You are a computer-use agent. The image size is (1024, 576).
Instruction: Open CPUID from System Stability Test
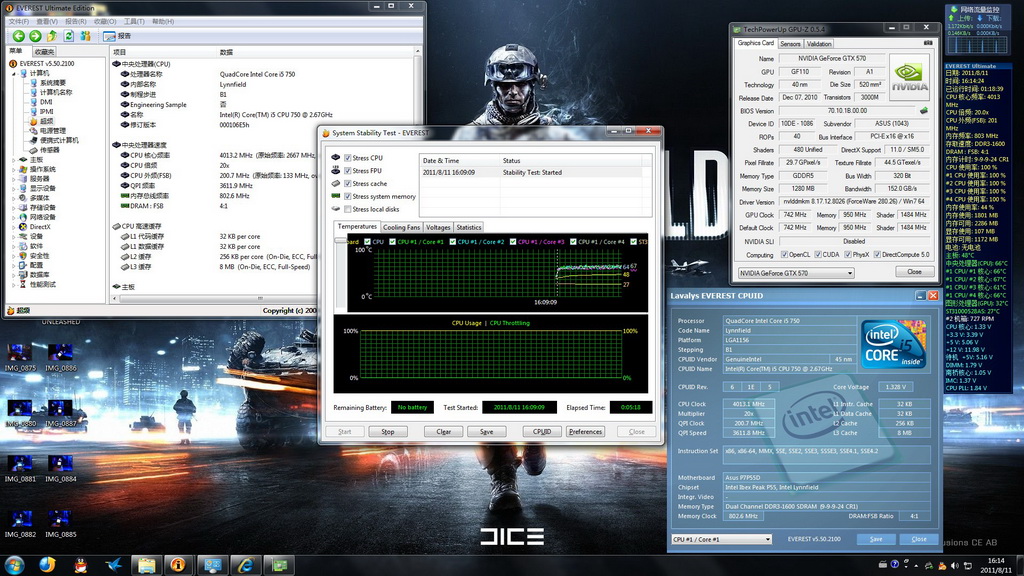pyautogui.click(x=542, y=432)
